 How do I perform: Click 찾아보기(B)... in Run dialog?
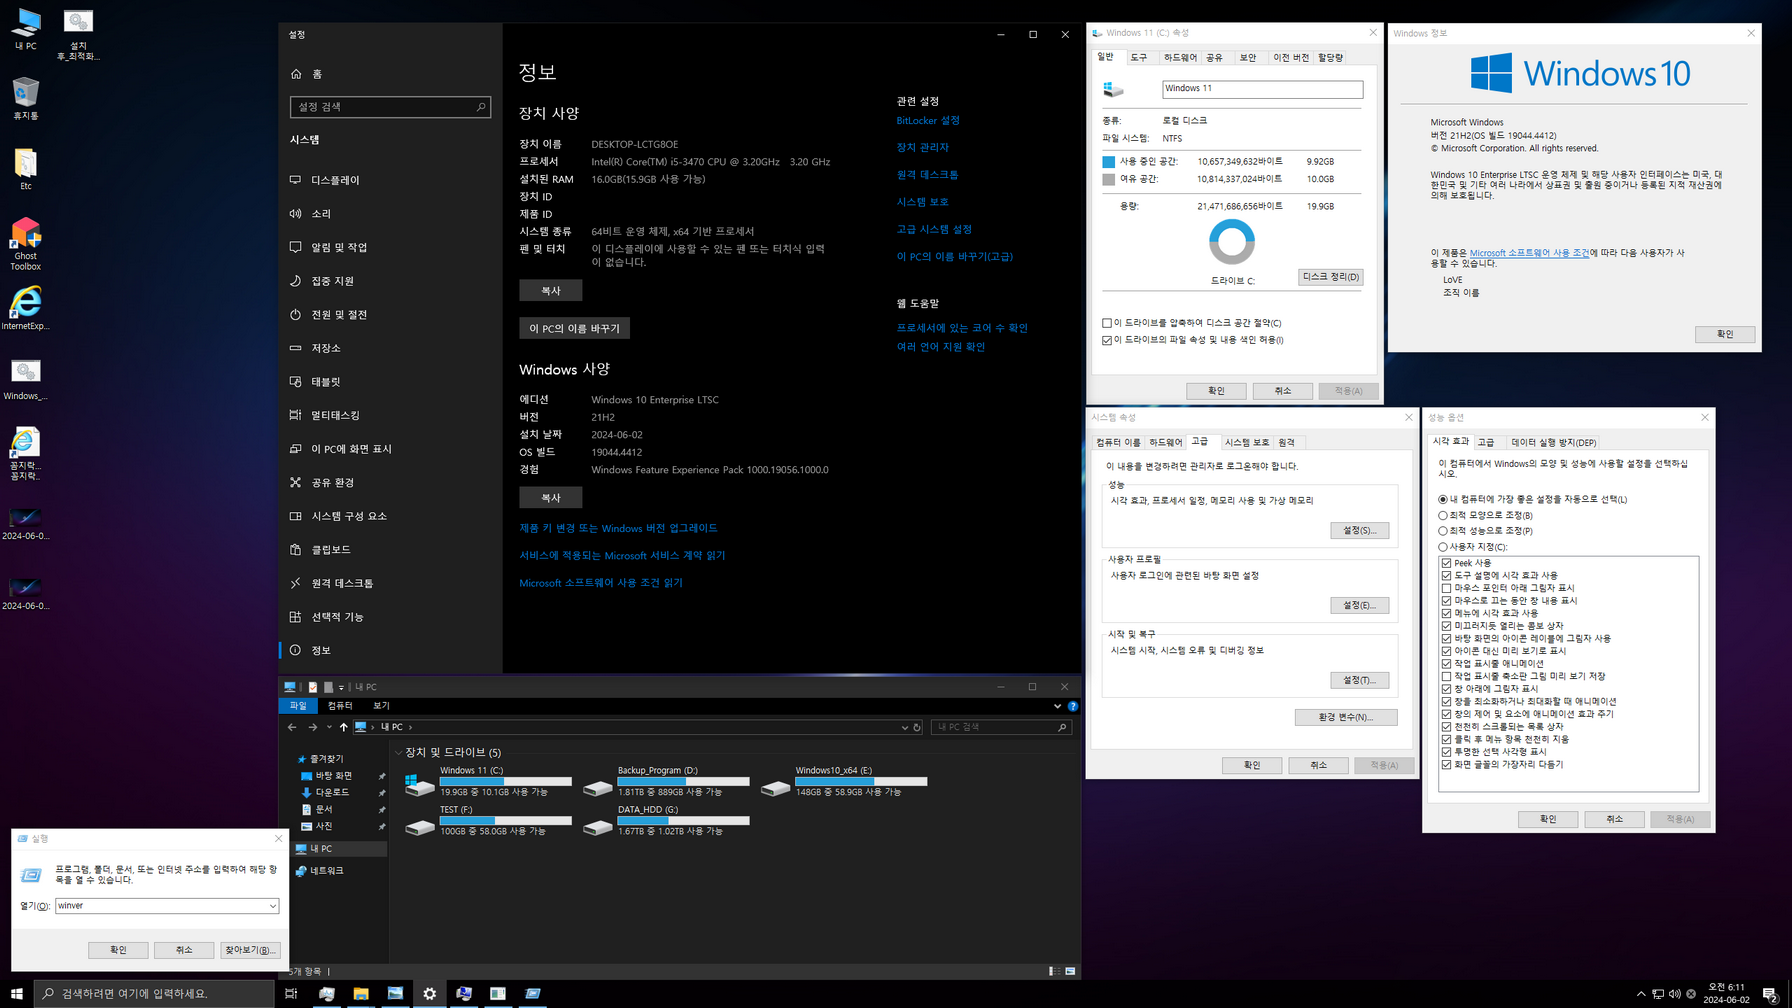(x=250, y=950)
